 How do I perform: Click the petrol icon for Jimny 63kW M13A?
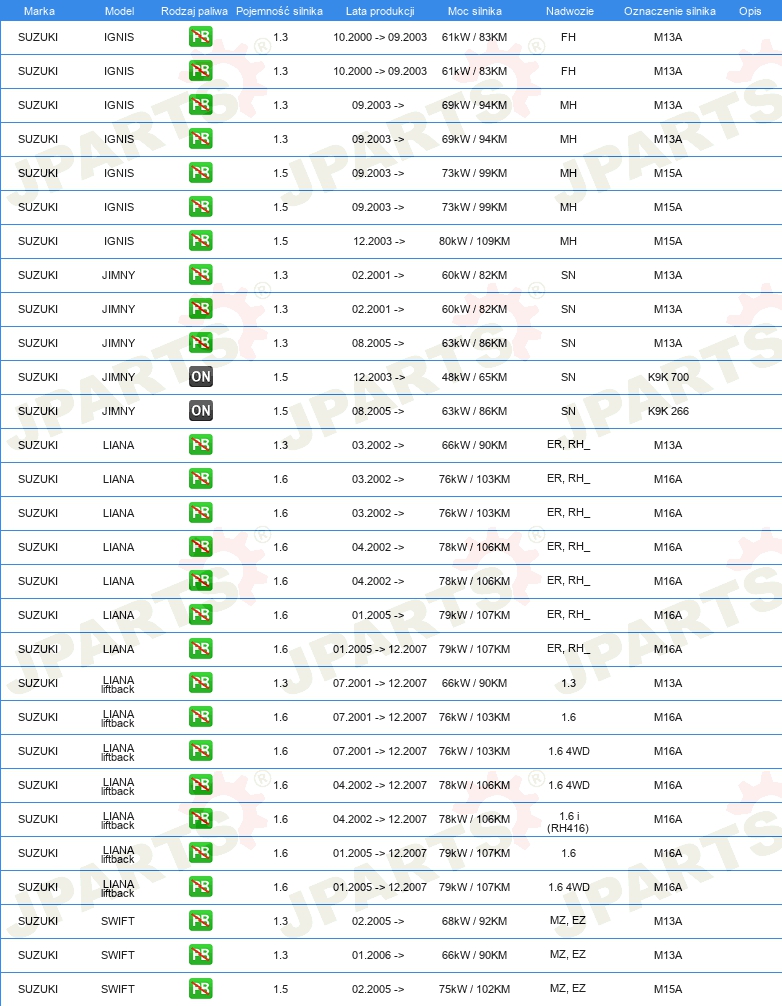(x=201, y=343)
